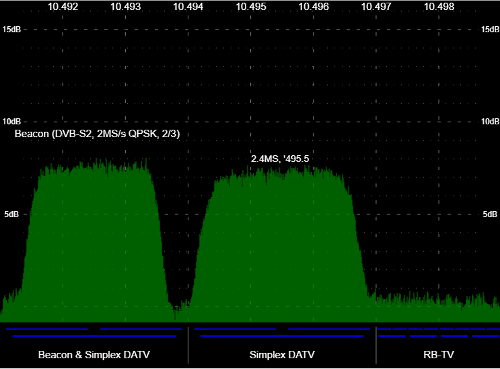Viewport: 500px width, 369px height.
Task: Click the "Beacon (DVB-S2, 2MS/s QPSK, 2/3)" label
Action: coord(97,134)
